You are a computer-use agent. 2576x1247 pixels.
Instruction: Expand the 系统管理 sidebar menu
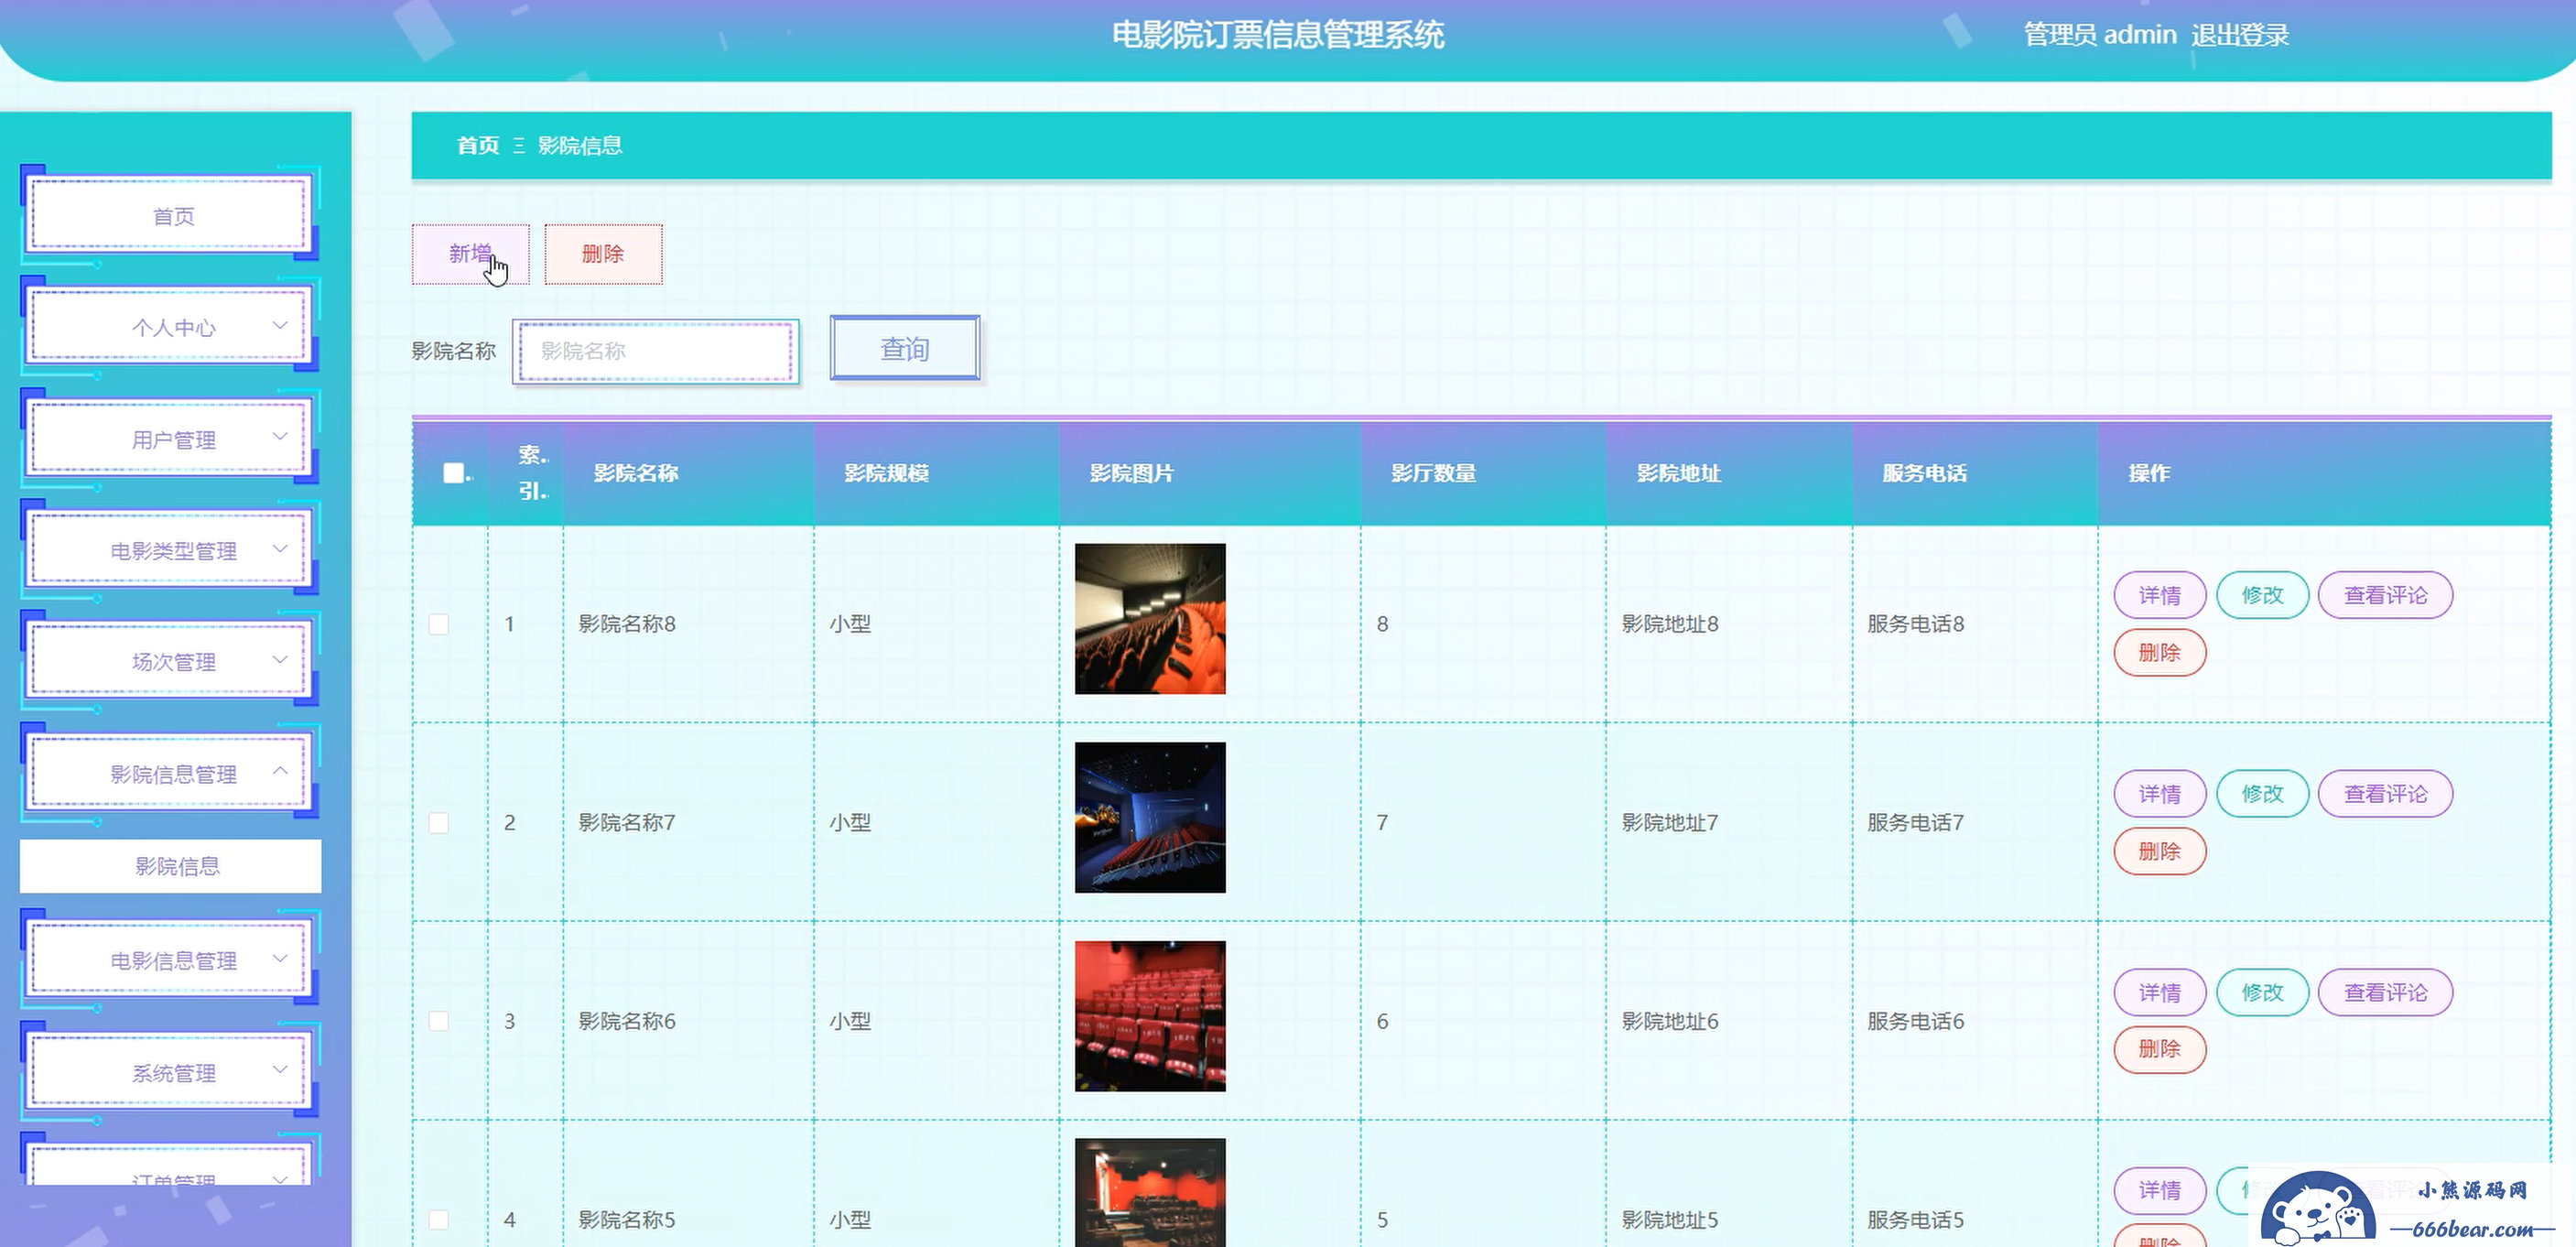(170, 1073)
